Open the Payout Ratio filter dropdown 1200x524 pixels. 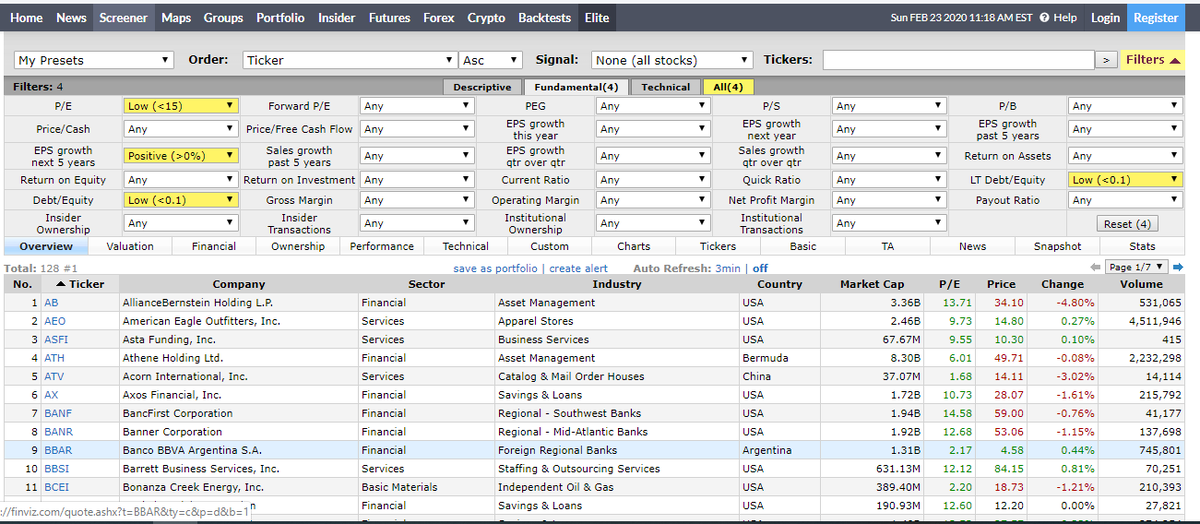1125,200
